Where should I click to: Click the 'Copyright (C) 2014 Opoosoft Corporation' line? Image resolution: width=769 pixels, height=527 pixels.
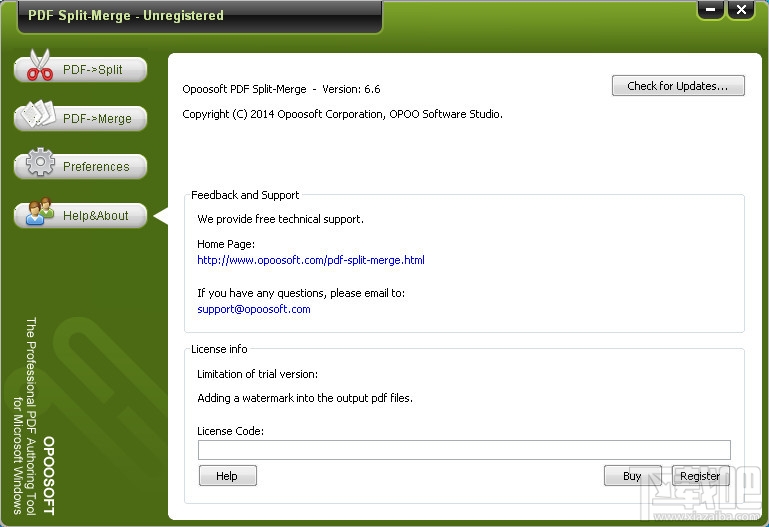pos(342,114)
